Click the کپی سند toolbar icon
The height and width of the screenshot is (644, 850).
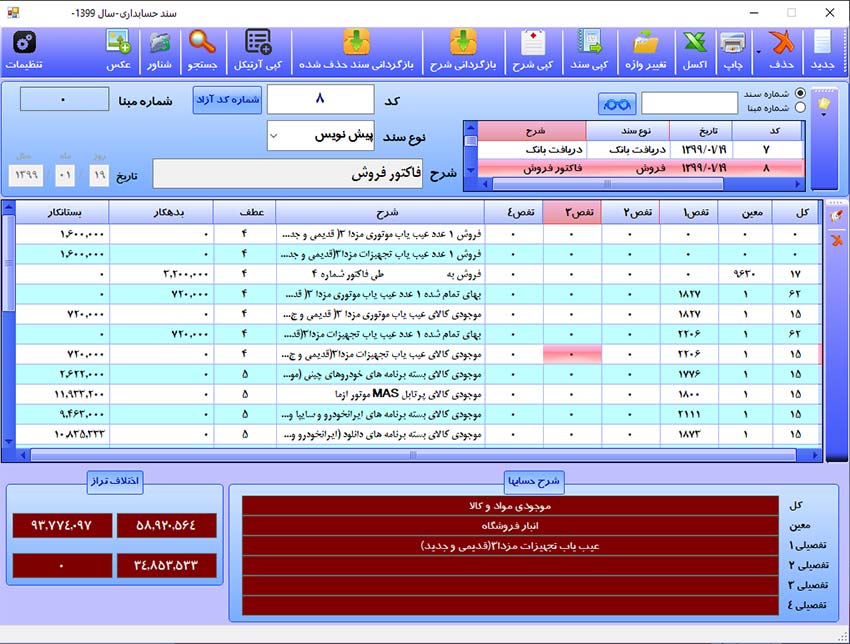point(589,42)
